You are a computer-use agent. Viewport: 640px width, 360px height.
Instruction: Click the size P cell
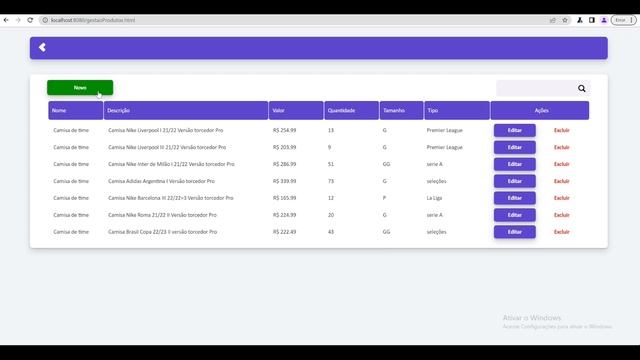click(x=384, y=198)
